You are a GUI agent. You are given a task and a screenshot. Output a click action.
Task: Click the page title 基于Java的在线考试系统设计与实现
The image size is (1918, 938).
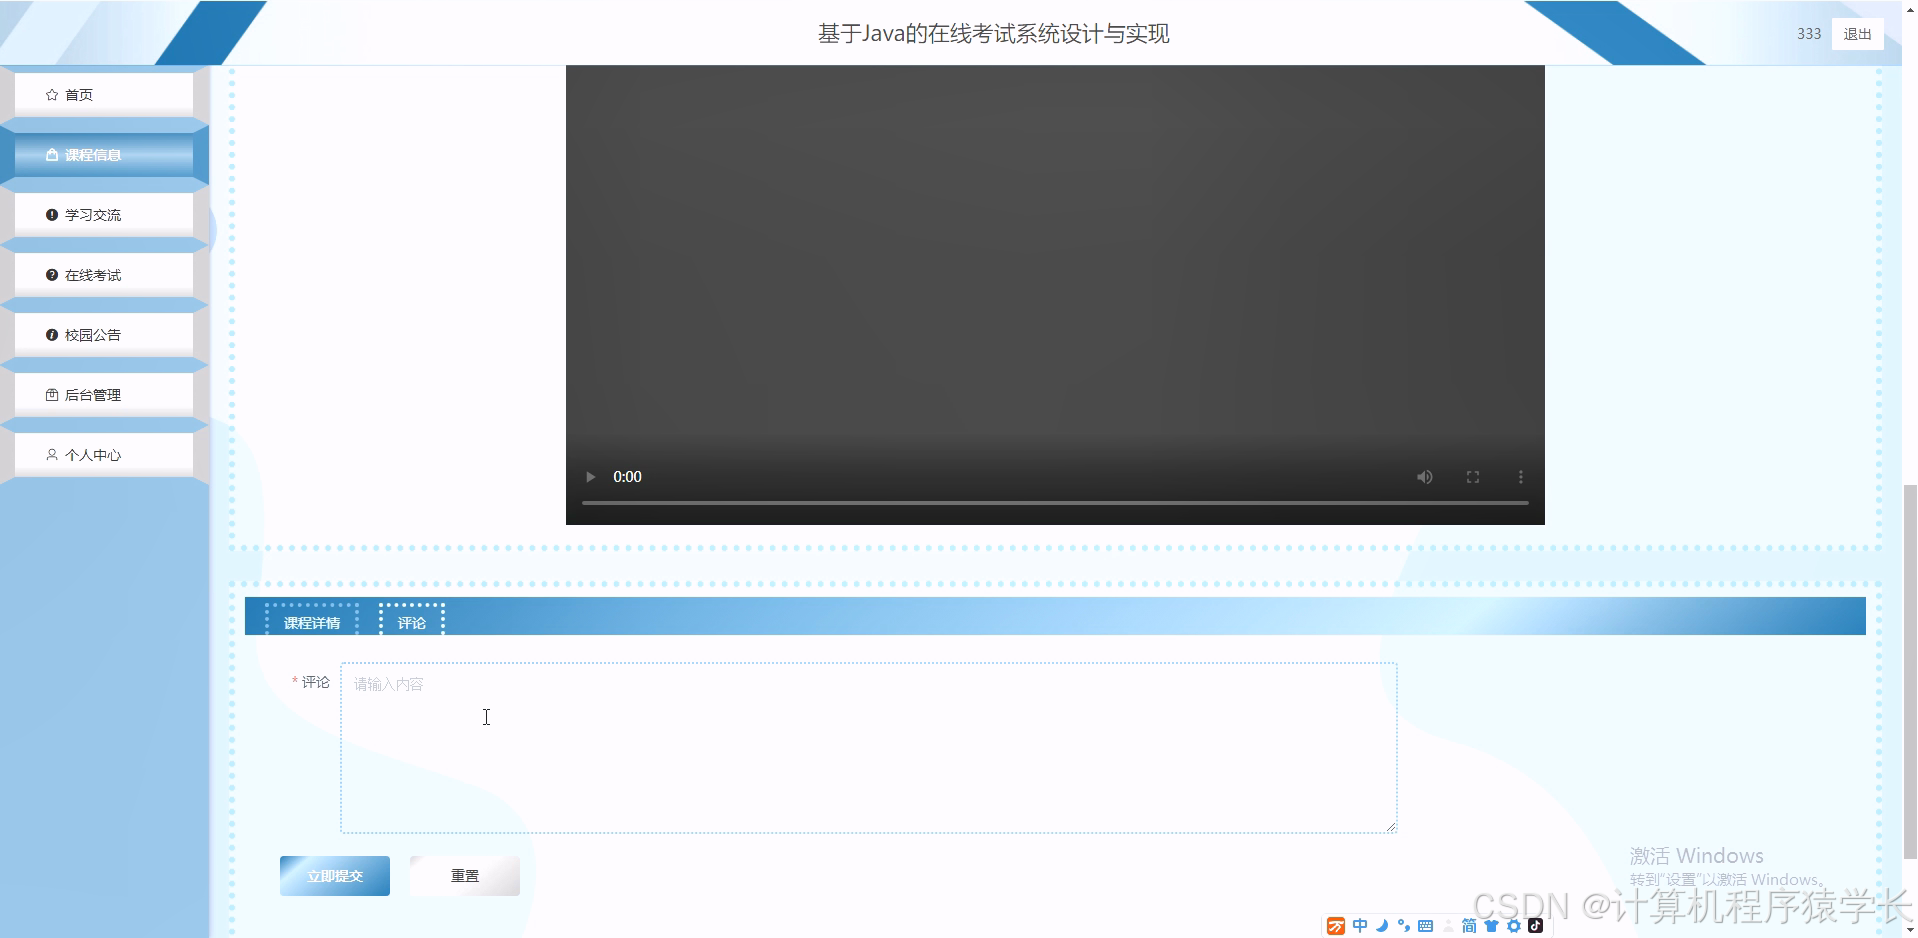coord(993,34)
